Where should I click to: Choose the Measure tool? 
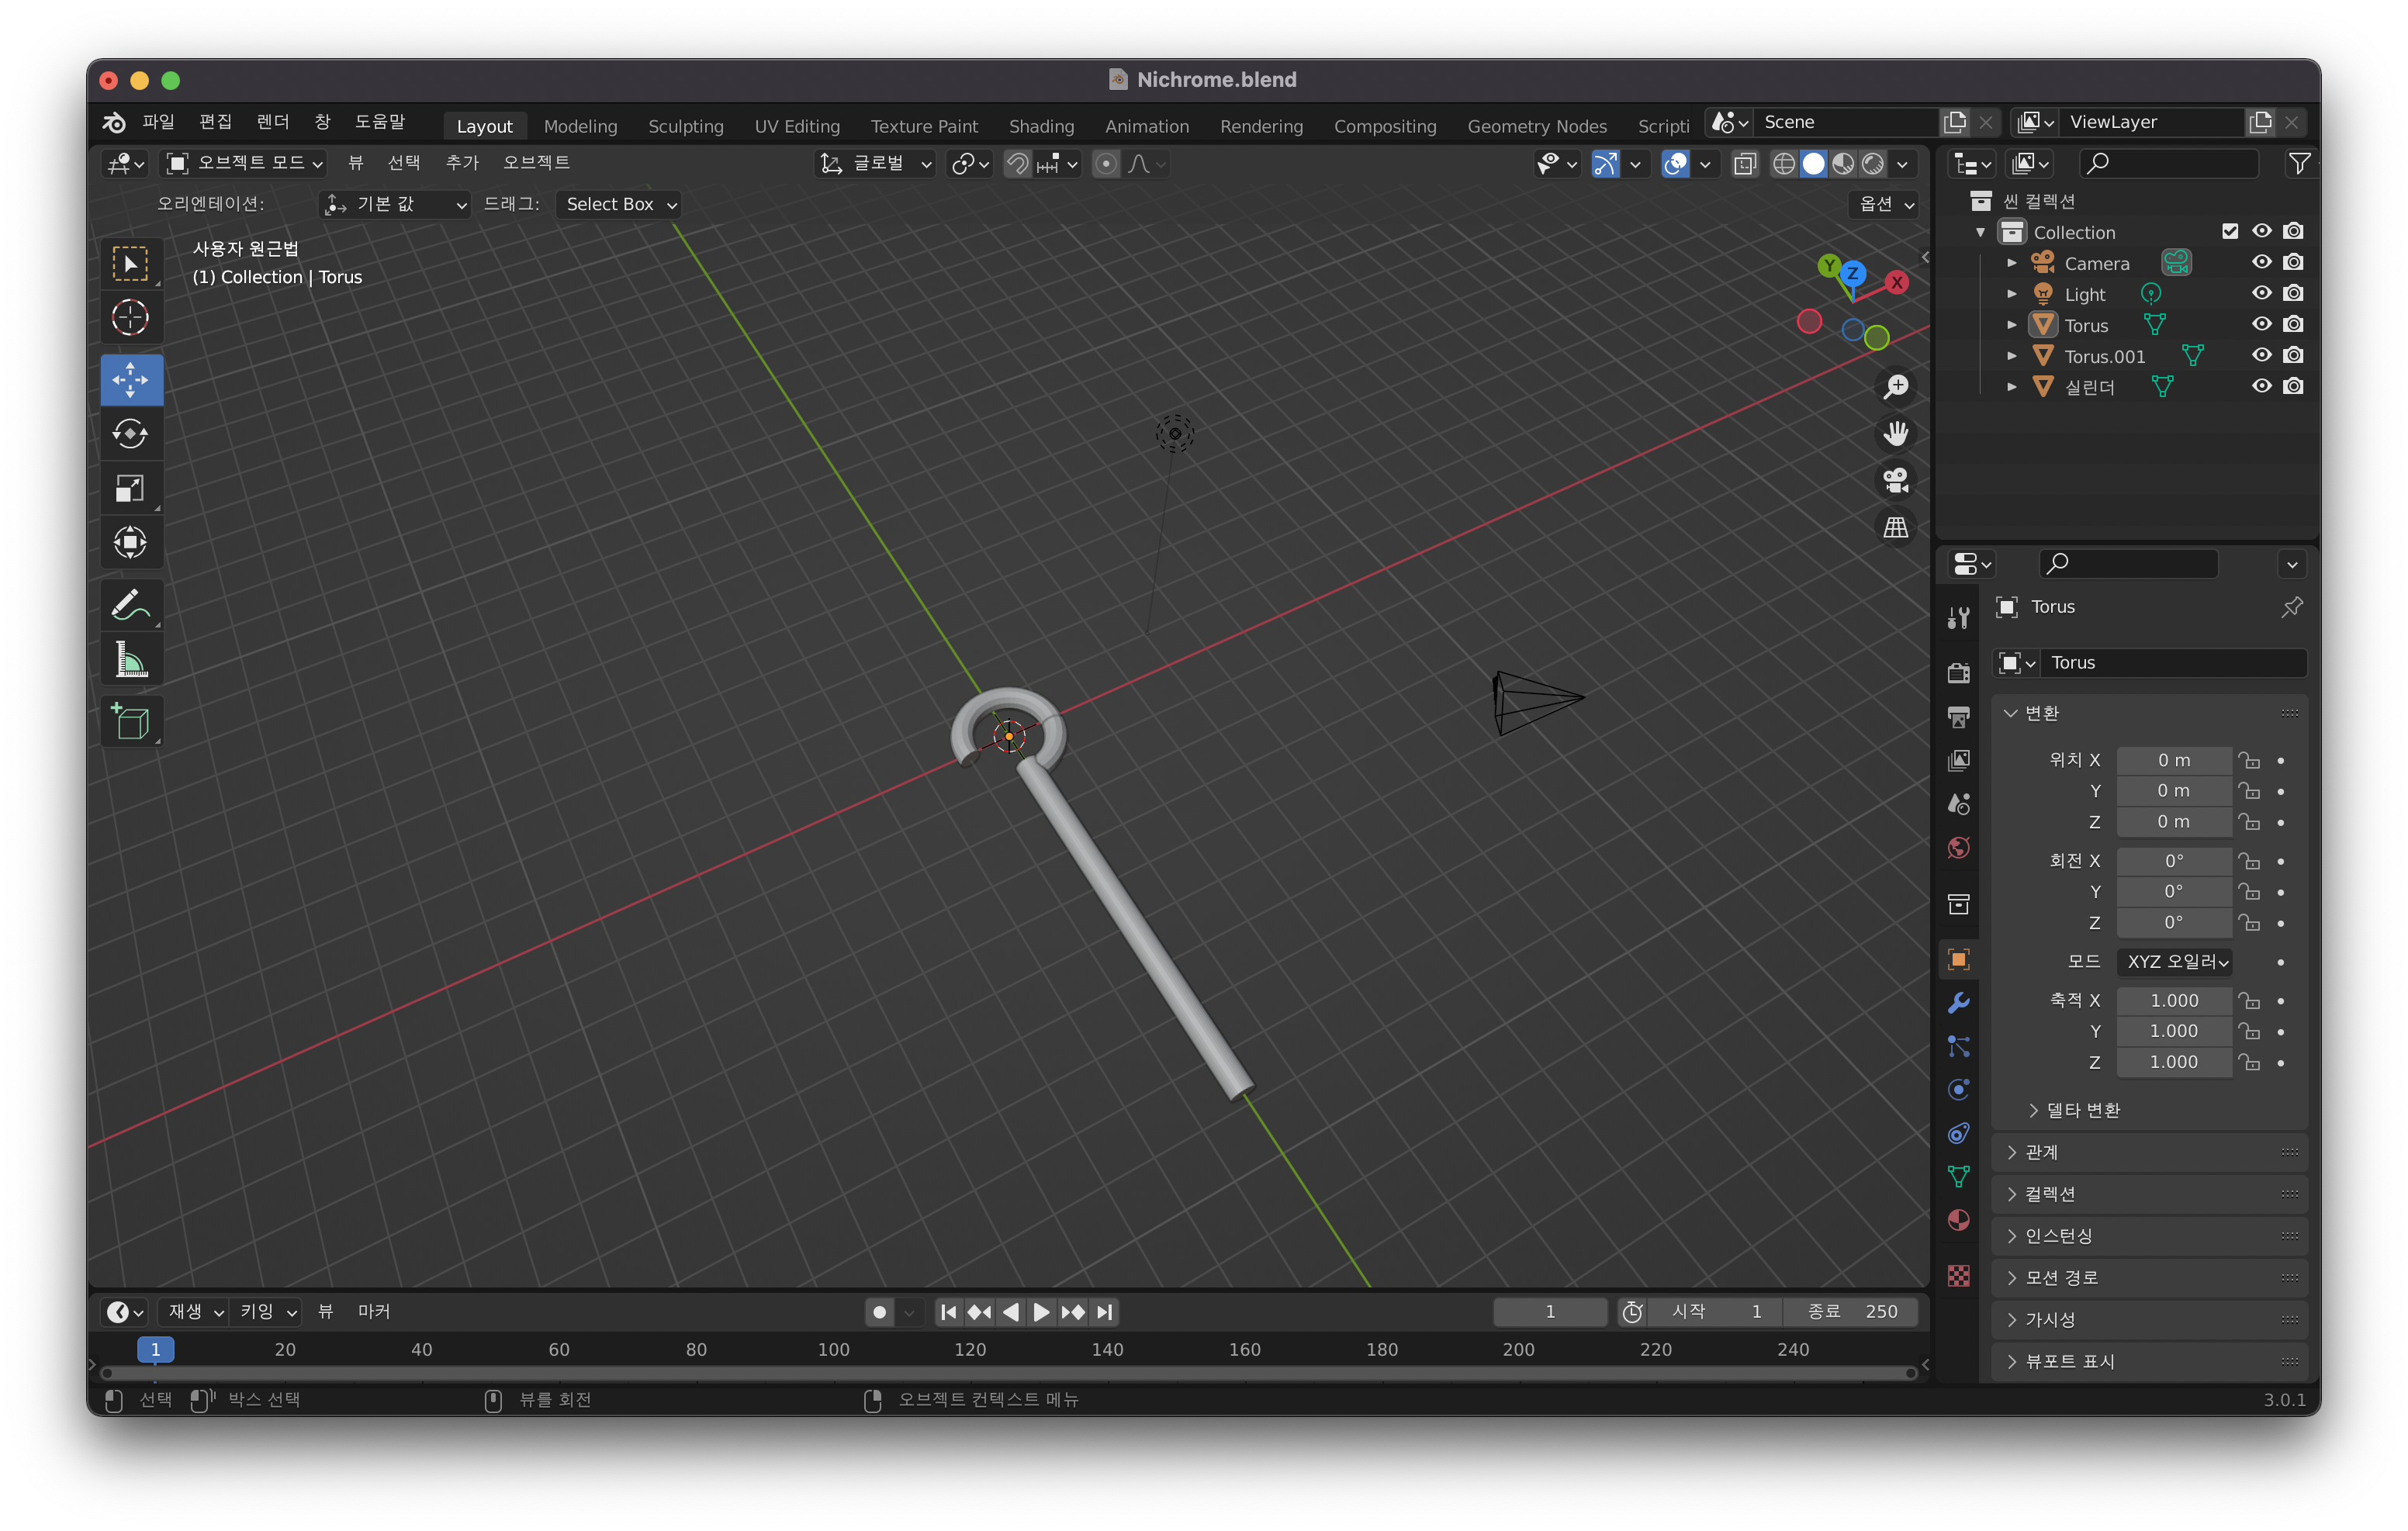pos(130,660)
